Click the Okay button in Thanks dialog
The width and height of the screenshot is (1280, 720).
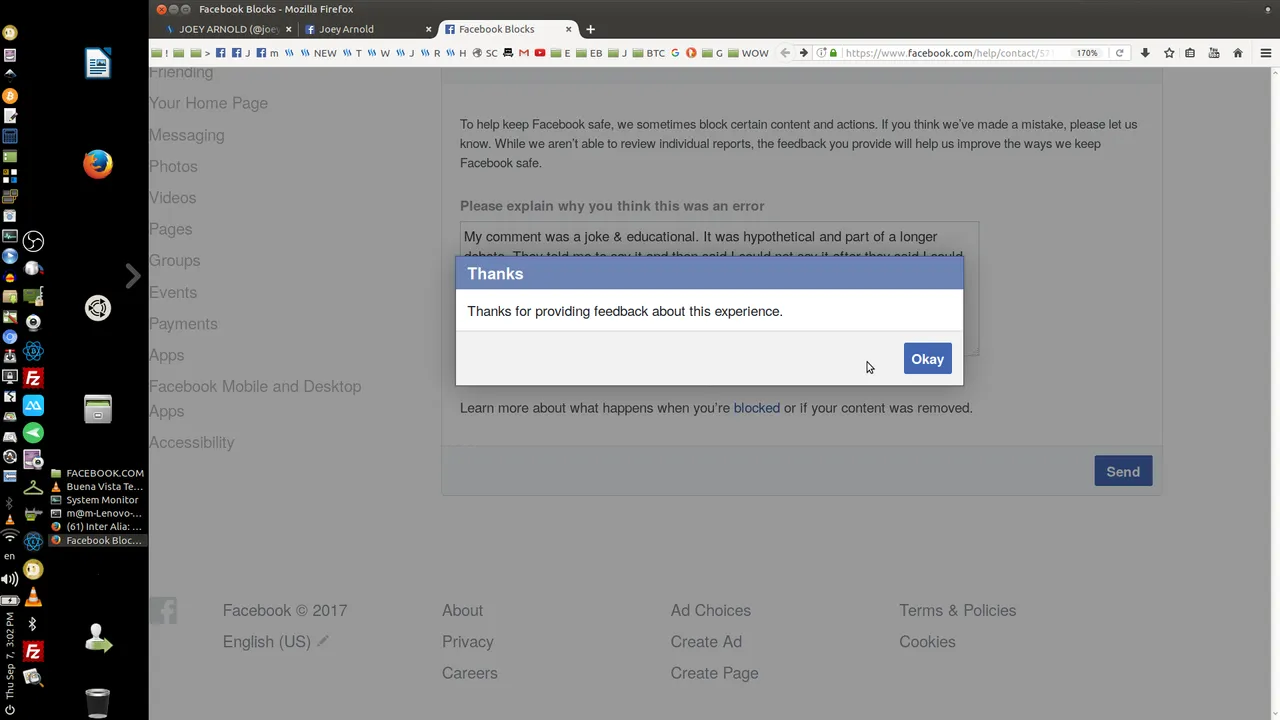click(x=927, y=359)
